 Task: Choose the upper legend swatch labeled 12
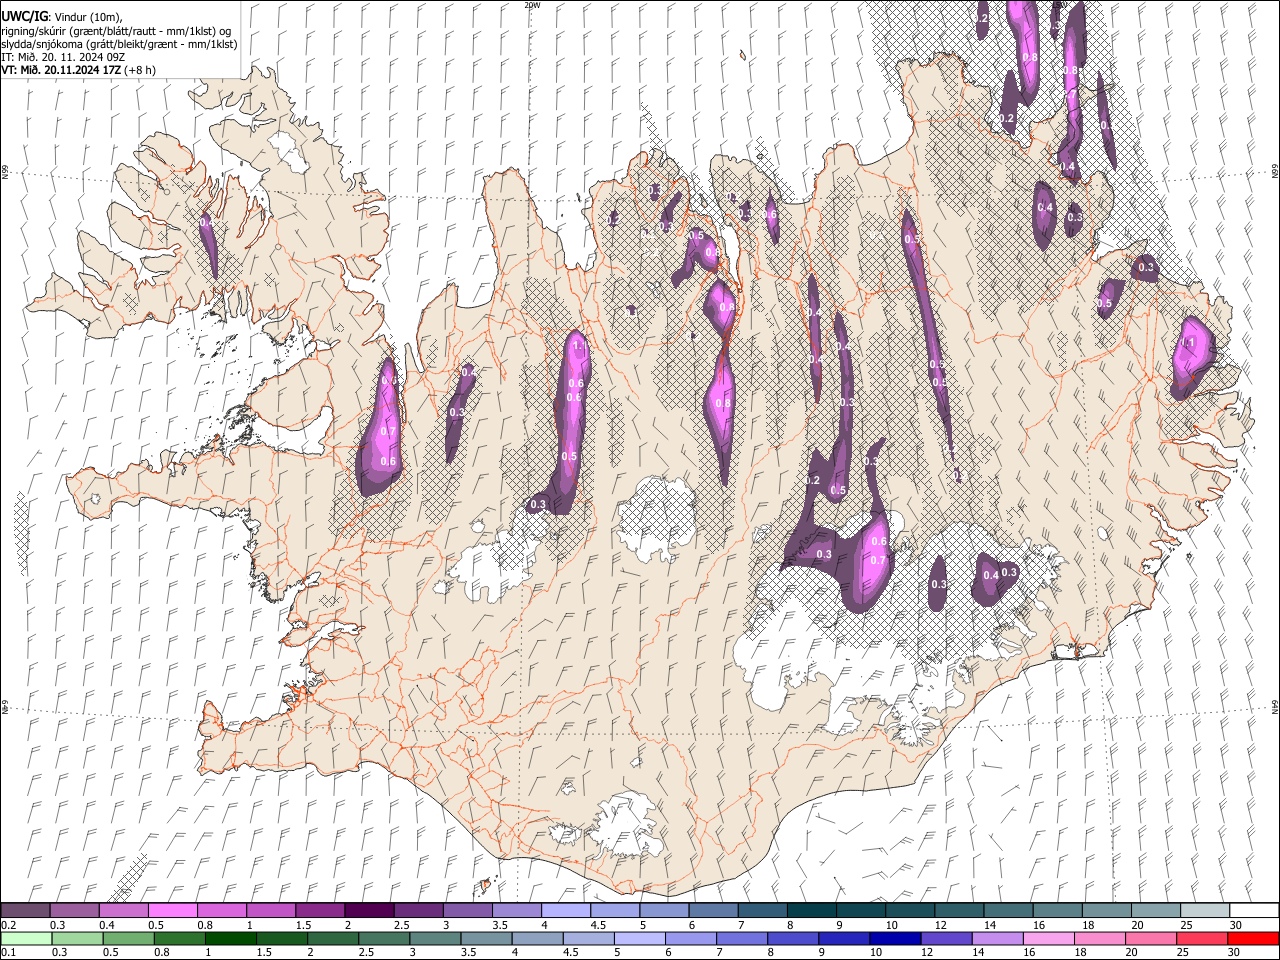[958, 910]
